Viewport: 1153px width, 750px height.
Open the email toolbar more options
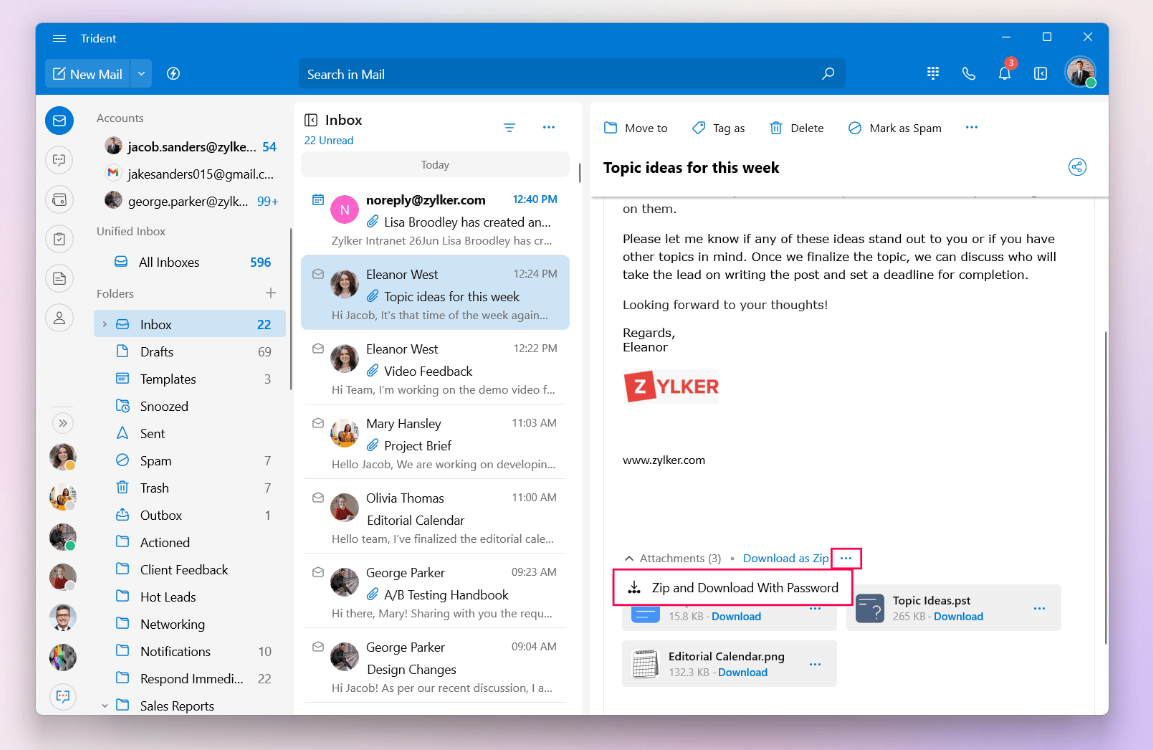pyautogui.click(x=971, y=127)
